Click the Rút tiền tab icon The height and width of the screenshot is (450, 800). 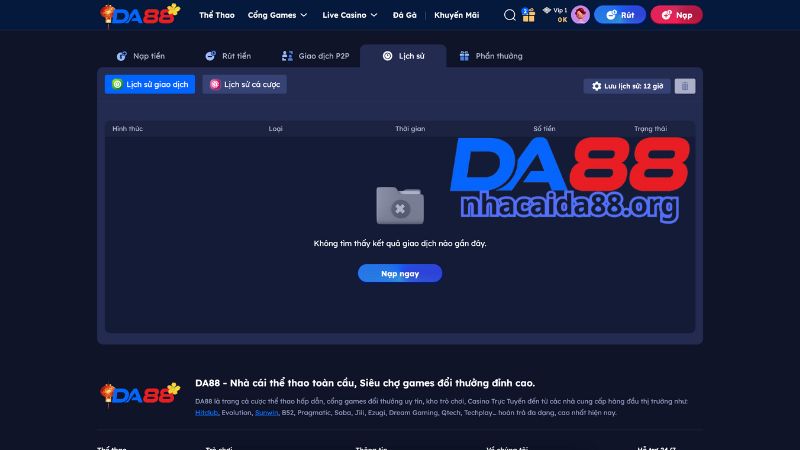(210, 56)
